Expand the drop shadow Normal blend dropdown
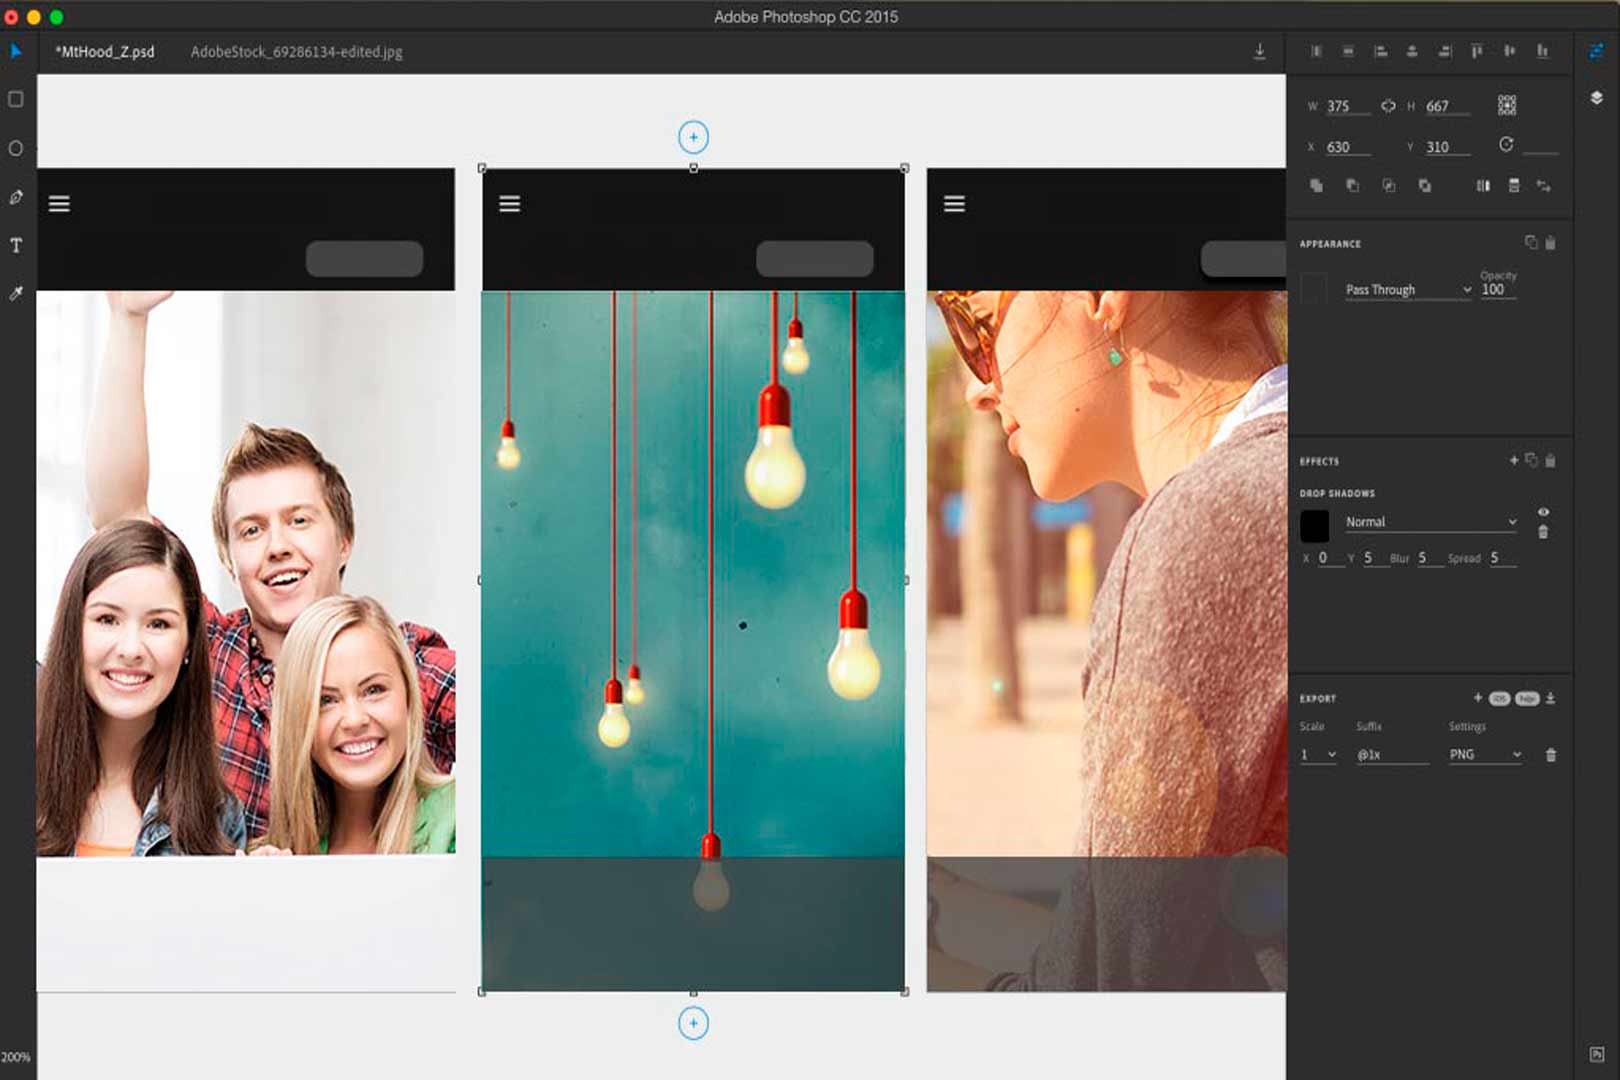 (1430, 522)
